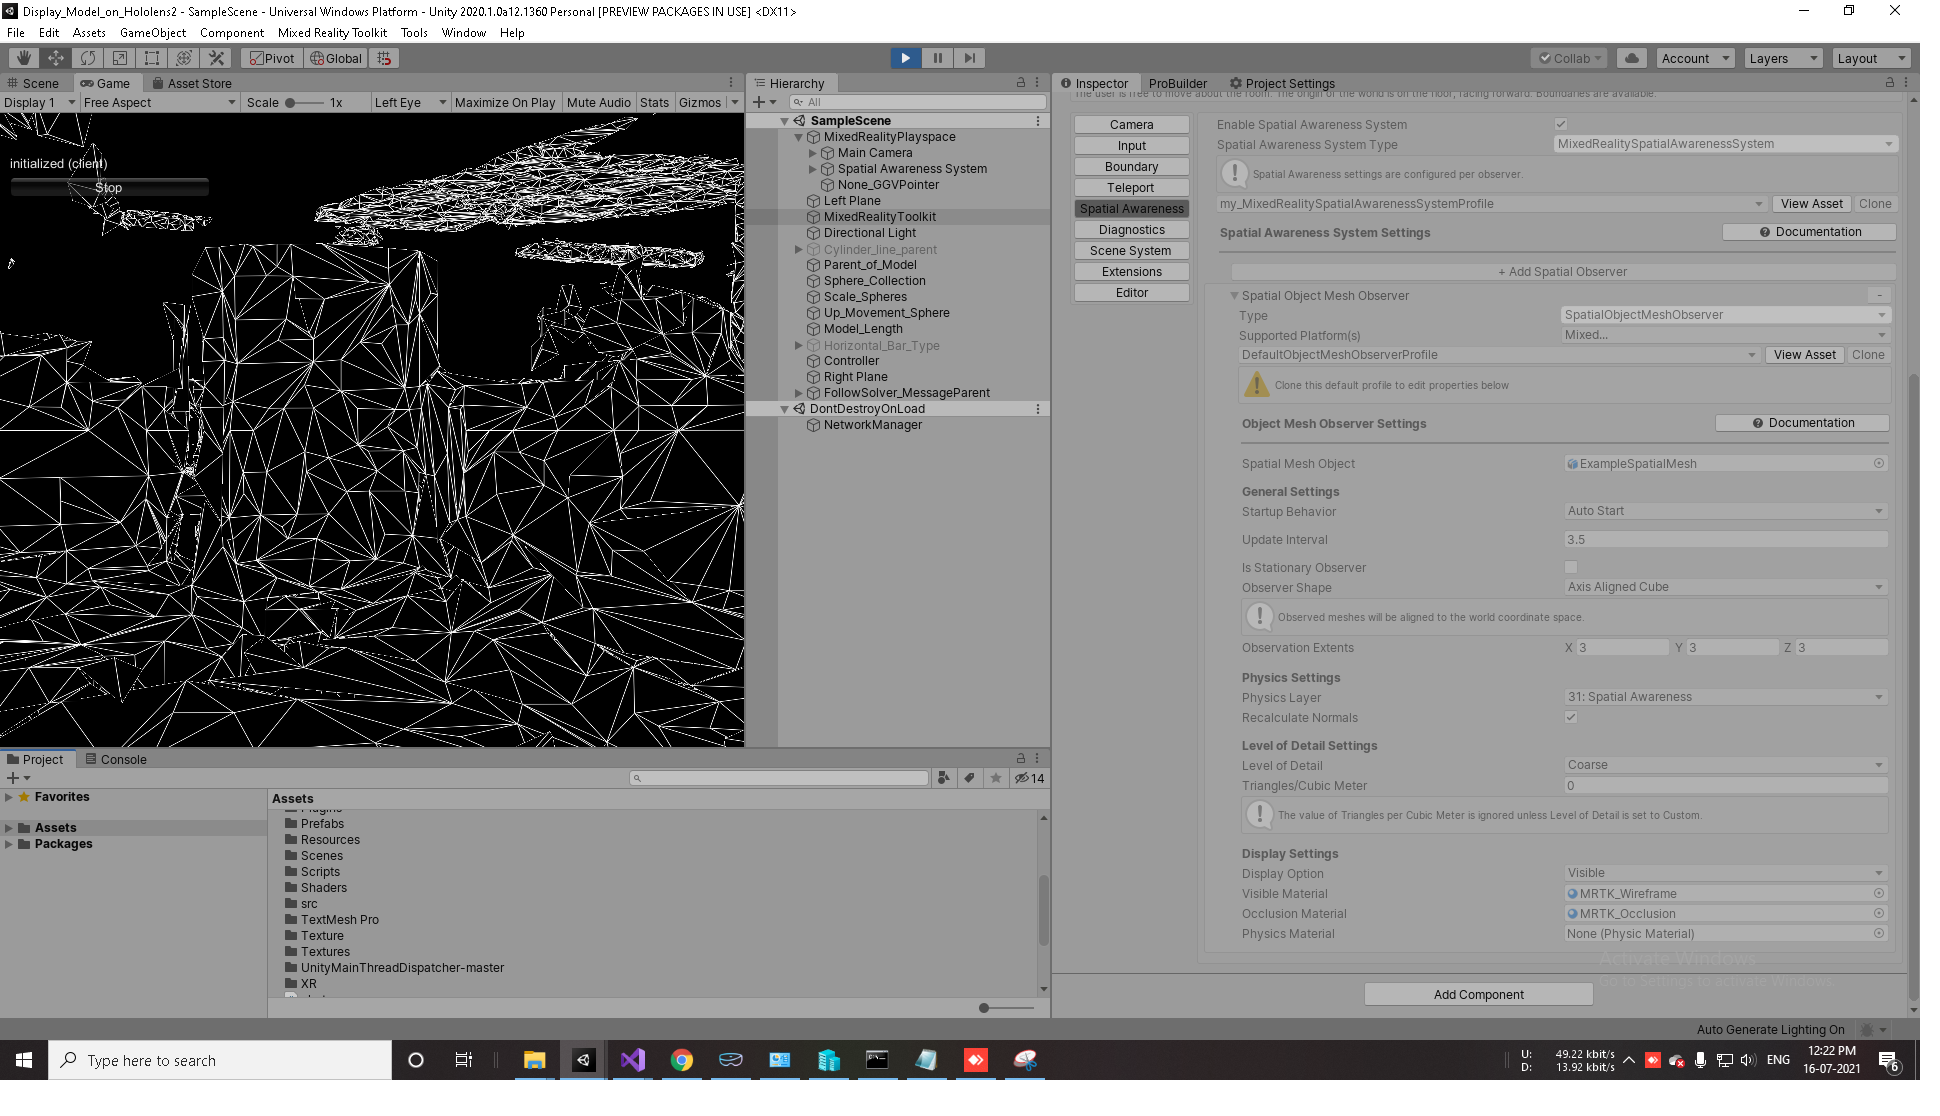This screenshot has width=1940, height=1116.
Task: Click the Spatial Awareness sidebar button
Action: click(x=1130, y=208)
